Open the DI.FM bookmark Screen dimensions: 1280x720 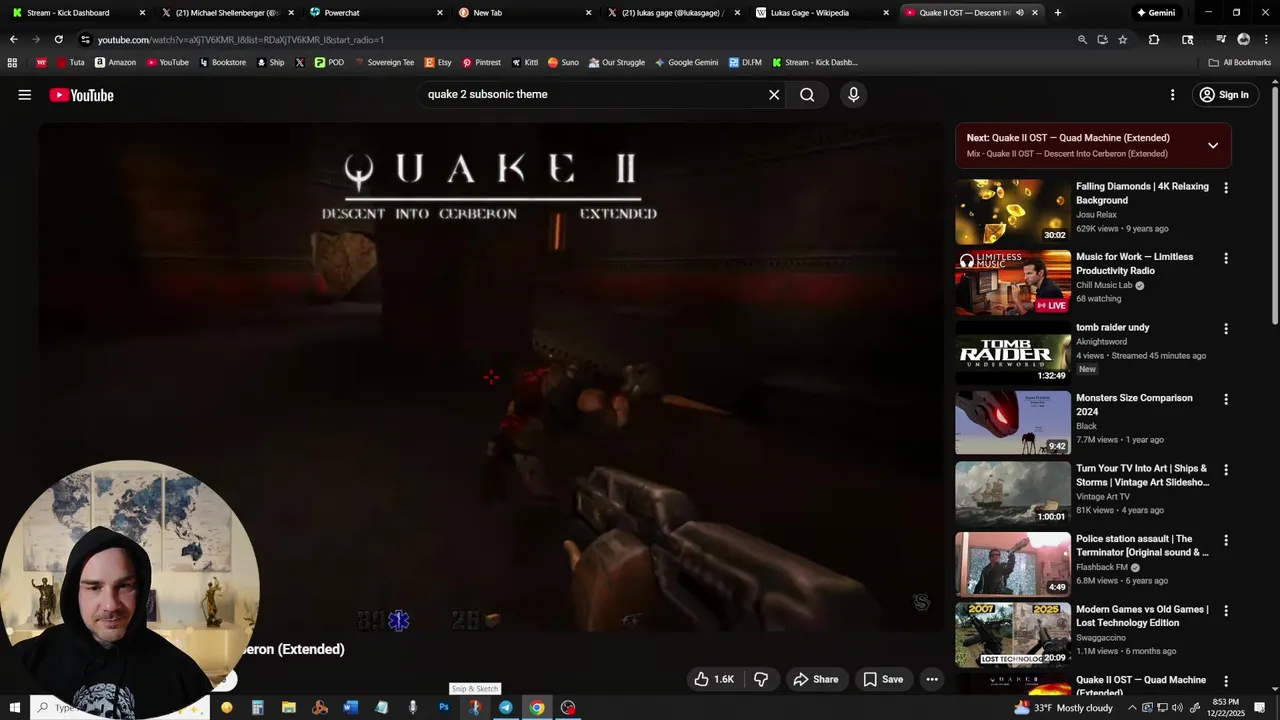[745, 62]
